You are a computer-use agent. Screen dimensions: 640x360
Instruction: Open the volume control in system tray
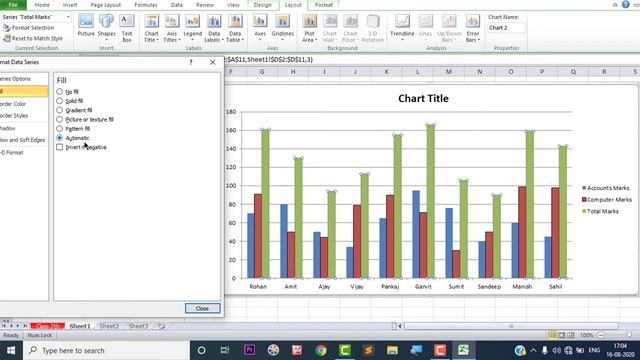point(556,350)
